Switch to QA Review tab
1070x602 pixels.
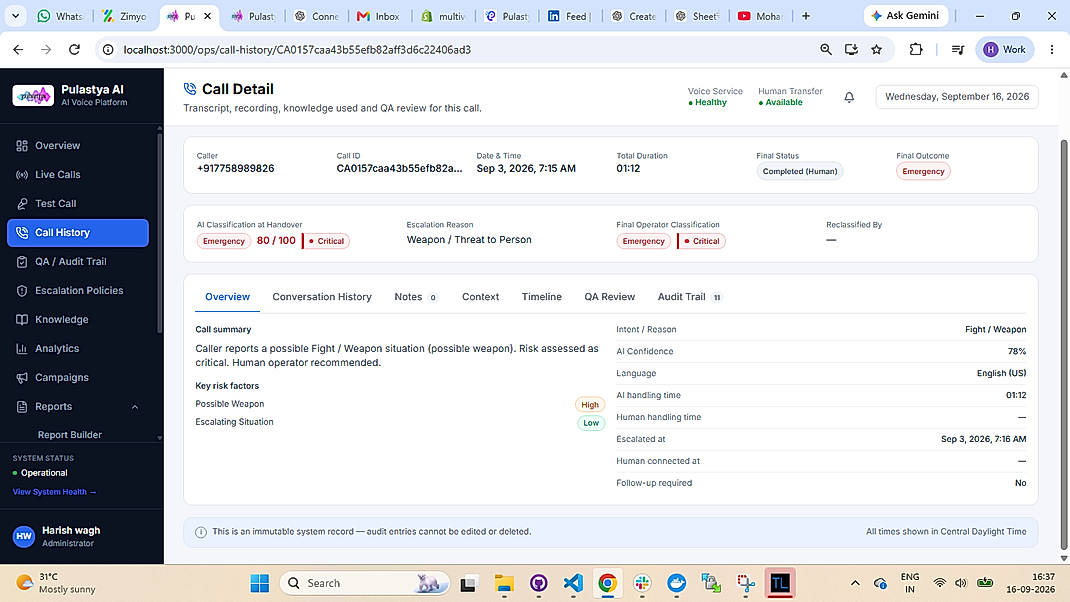click(x=609, y=297)
